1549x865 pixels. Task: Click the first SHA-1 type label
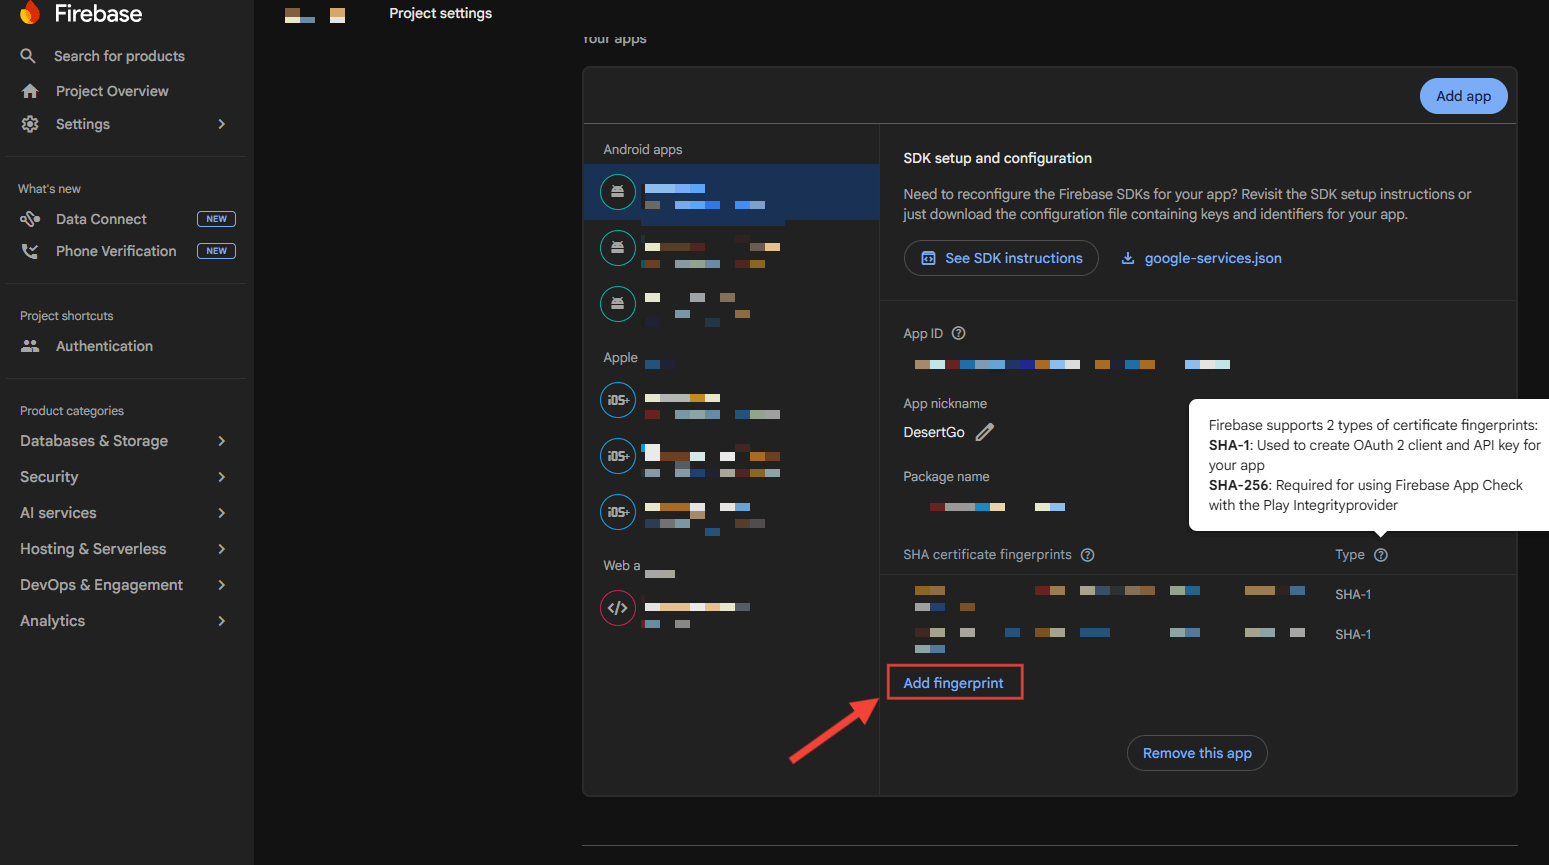coord(1353,594)
